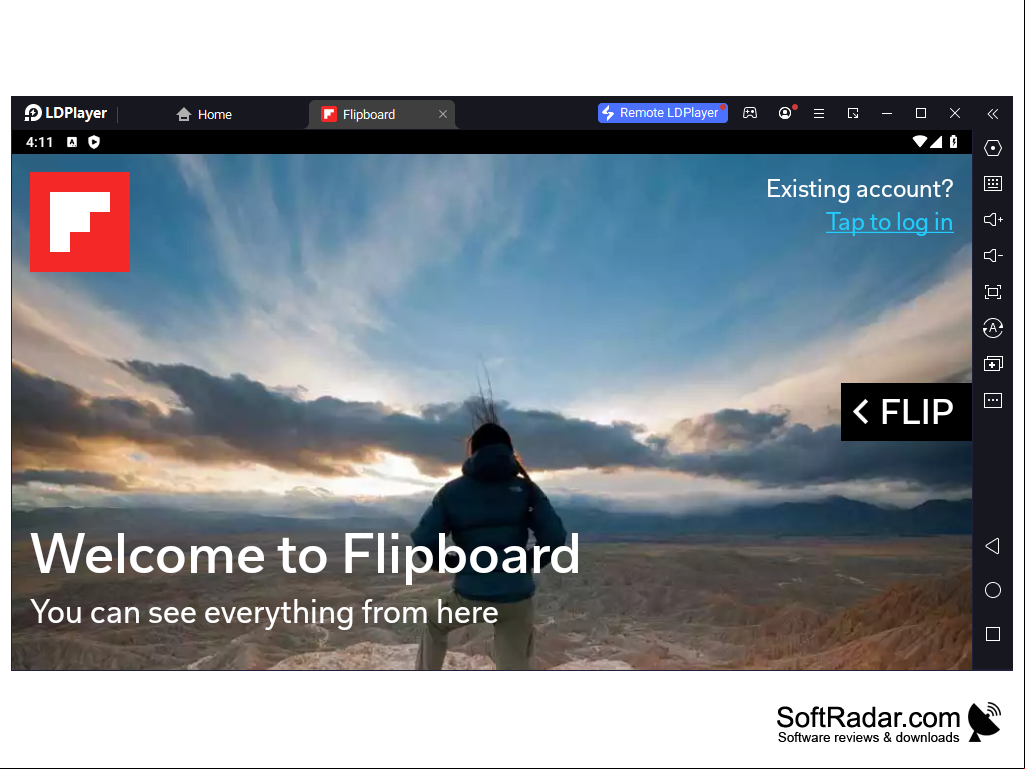1025x769 pixels.
Task: Tap the 'Tap to log in' link
Action: point(889,222)
